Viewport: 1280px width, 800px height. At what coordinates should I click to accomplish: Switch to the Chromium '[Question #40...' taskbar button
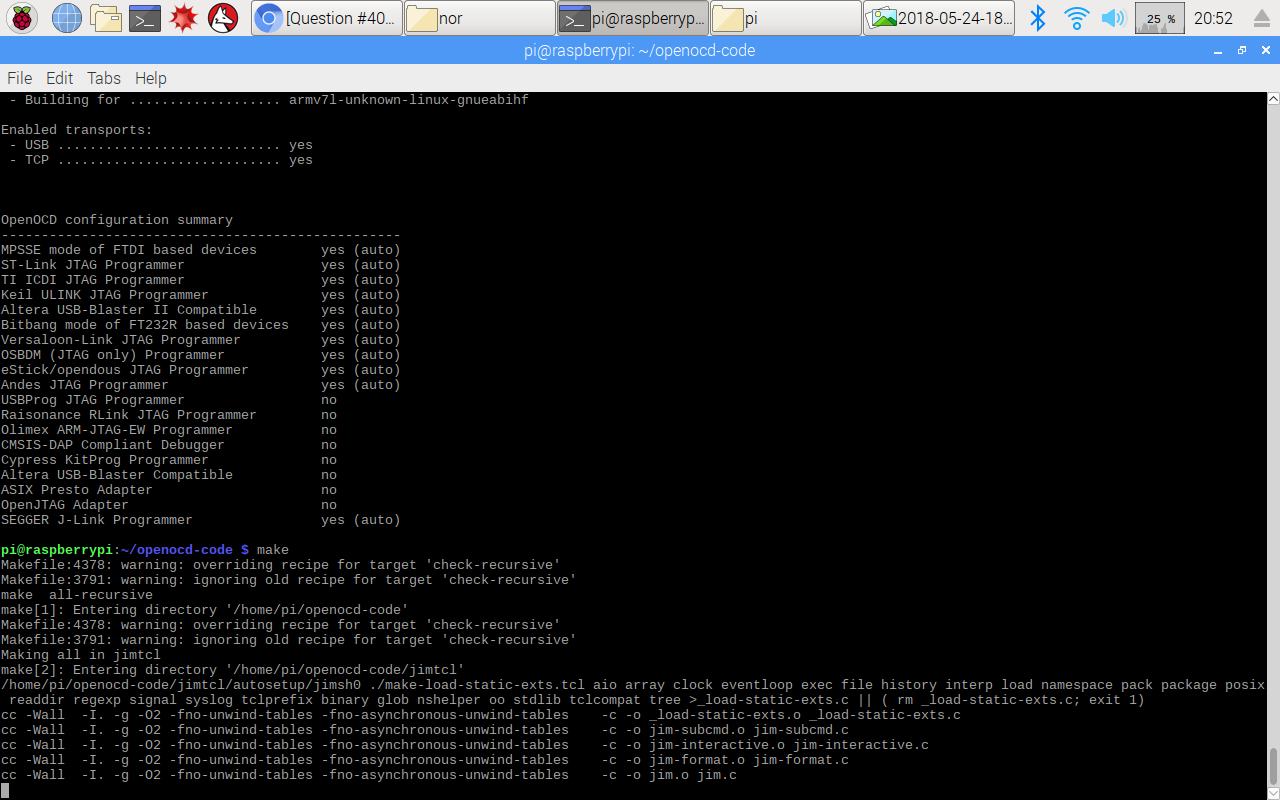327,18
